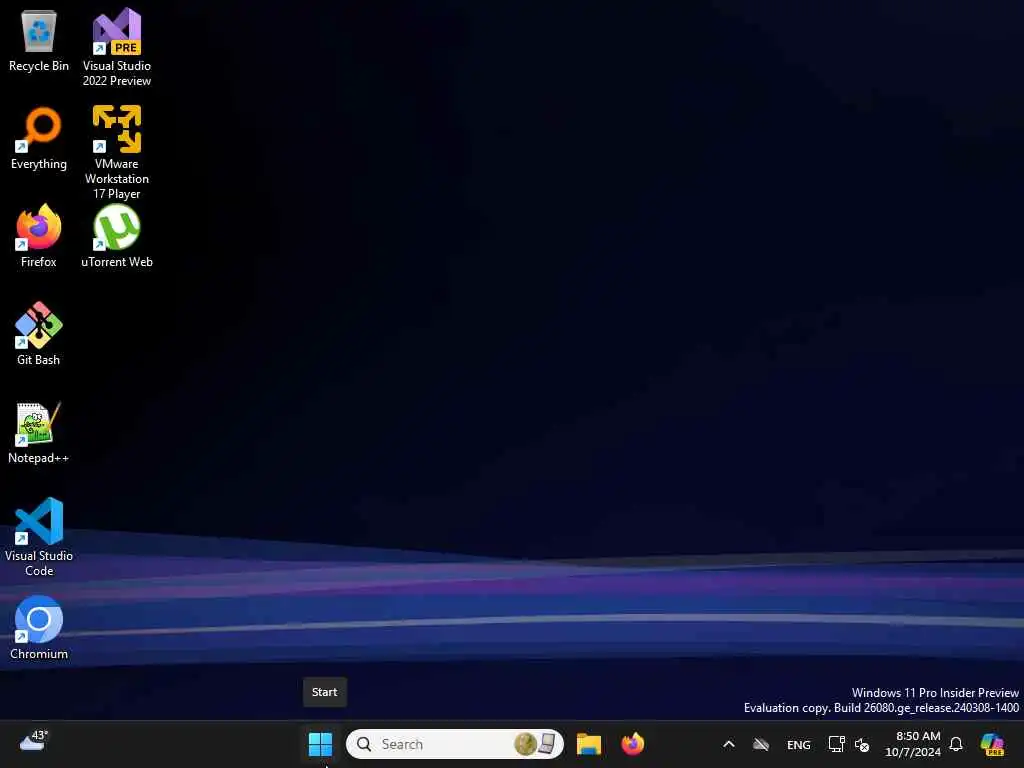Select the Everything search shortcut
The image size is (1024, 768).
tap(39, 138)
